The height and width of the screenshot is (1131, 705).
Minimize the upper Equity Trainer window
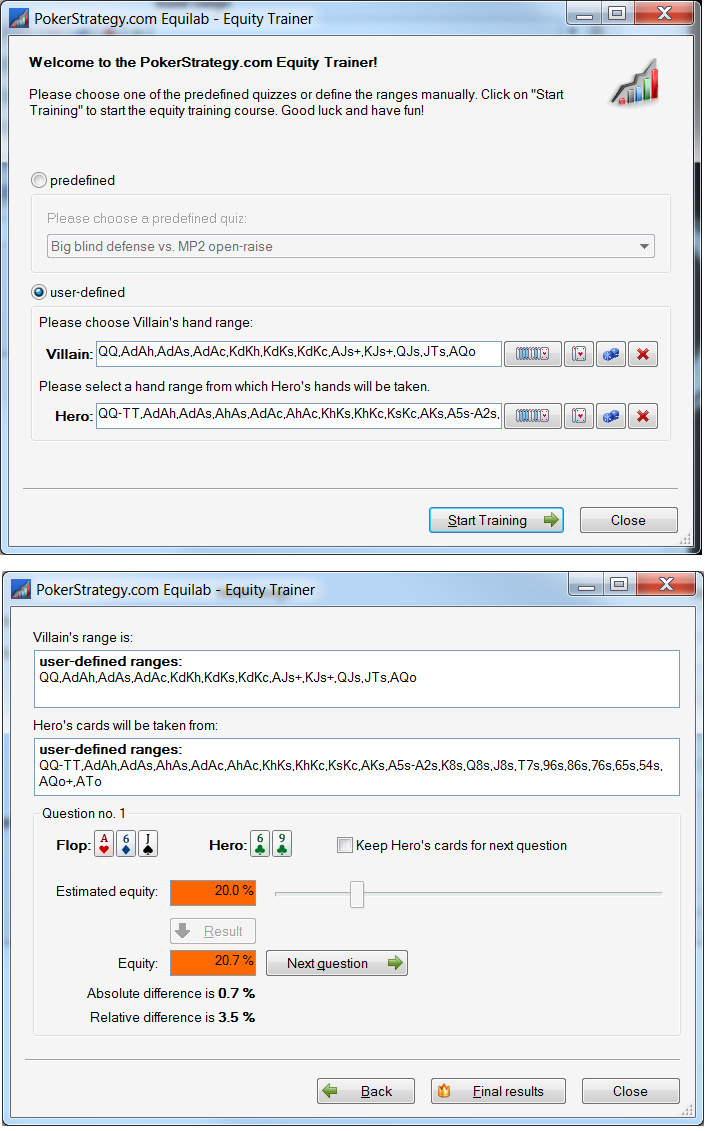pyautogui.click(x=585, y=14)
